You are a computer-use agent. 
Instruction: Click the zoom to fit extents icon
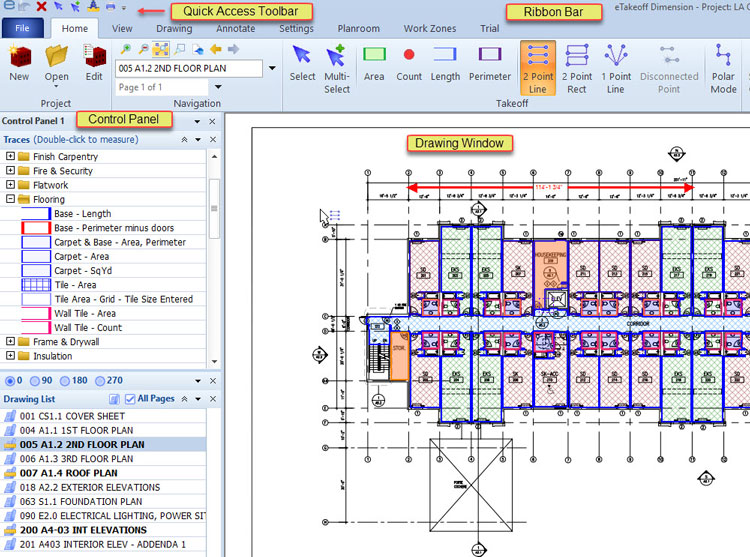tap(161, 49)
